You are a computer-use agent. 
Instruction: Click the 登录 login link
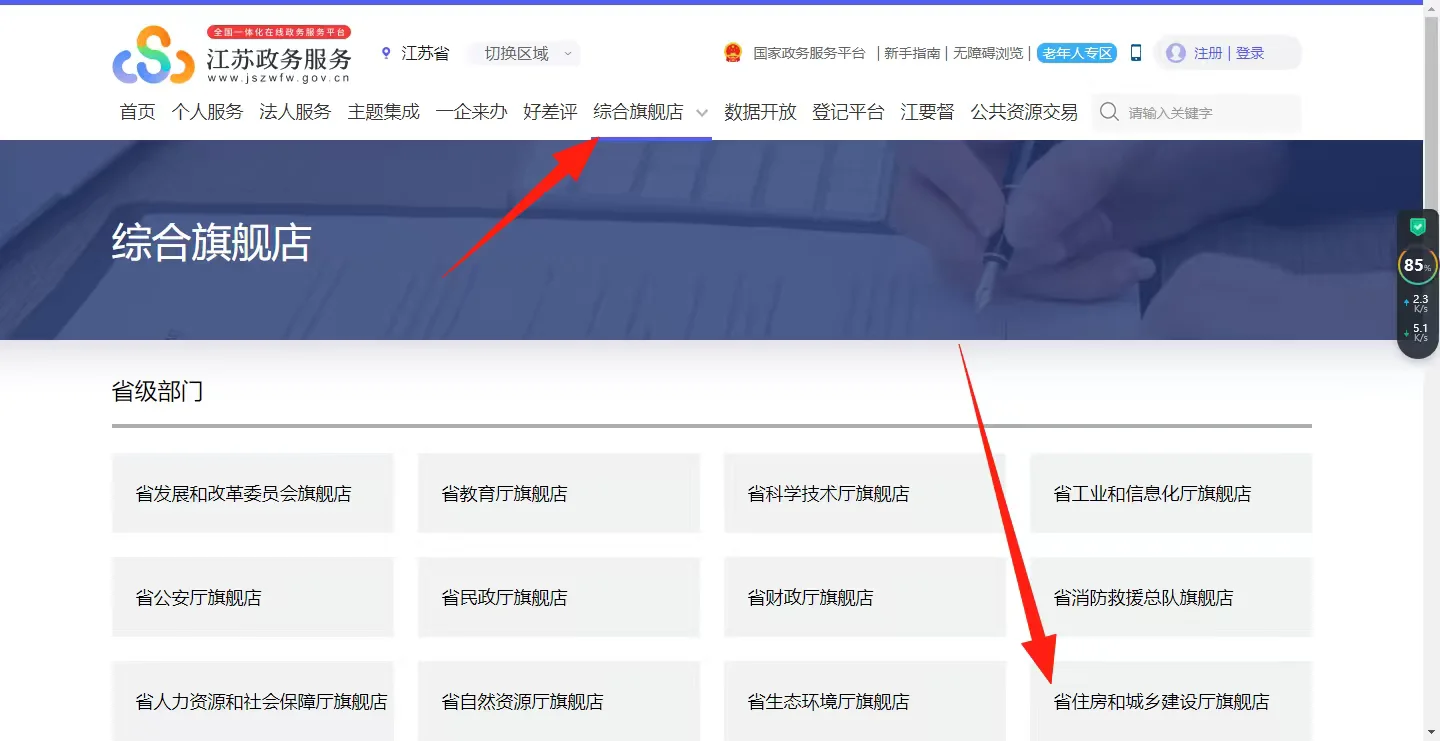(1253, 53)
